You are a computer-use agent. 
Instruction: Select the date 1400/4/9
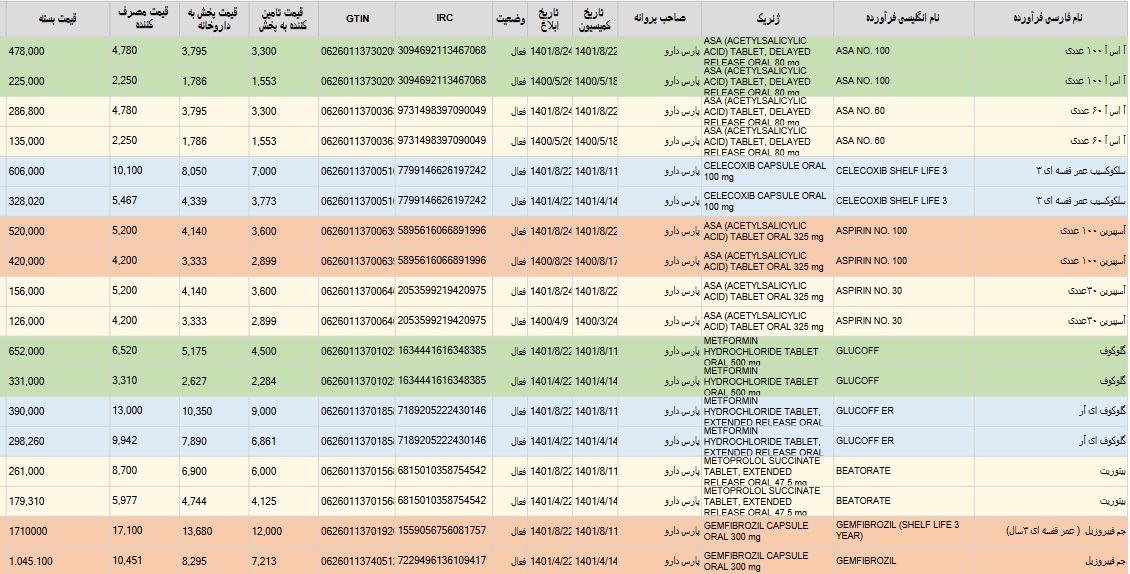548,321
